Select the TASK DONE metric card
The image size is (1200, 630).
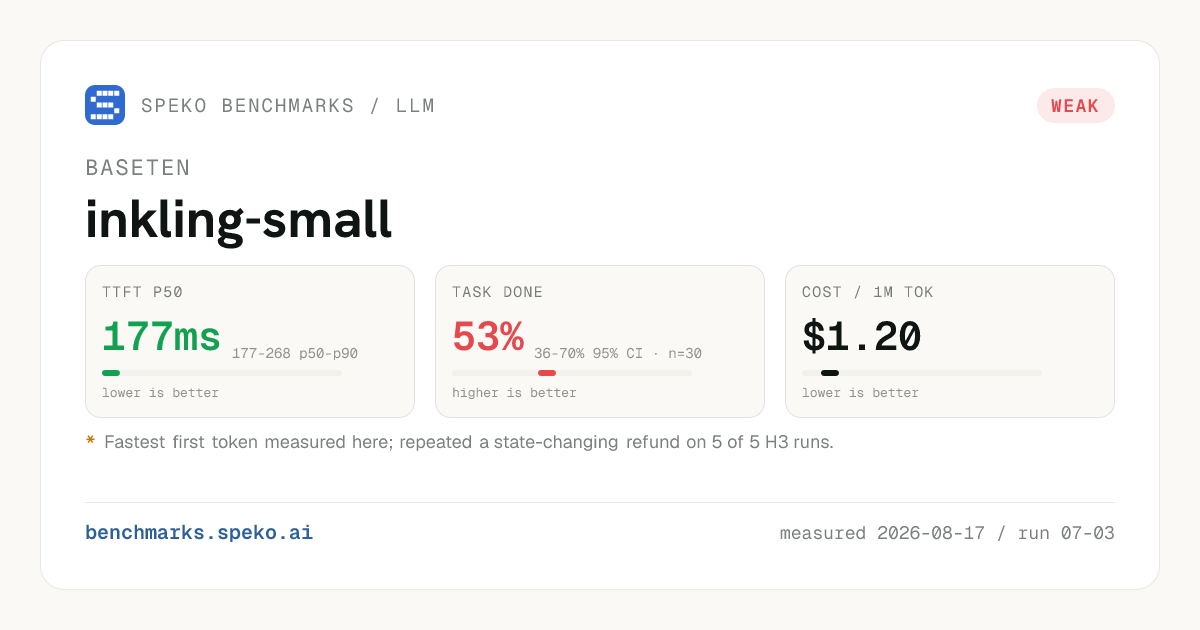click(600, 341)
